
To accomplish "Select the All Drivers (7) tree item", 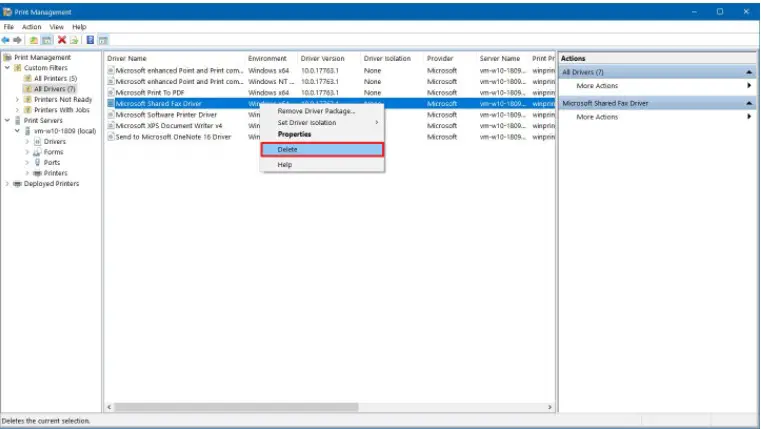I will click(54, 89).
